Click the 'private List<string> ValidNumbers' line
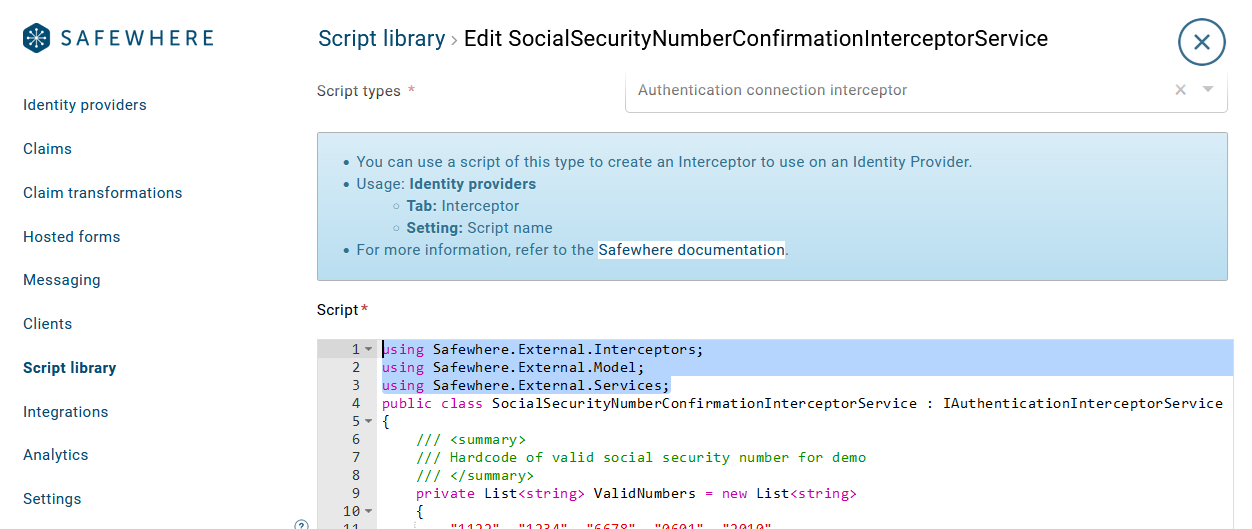Screen dimensions: 1252x529 pyautogui.click(x=636, y=494)
